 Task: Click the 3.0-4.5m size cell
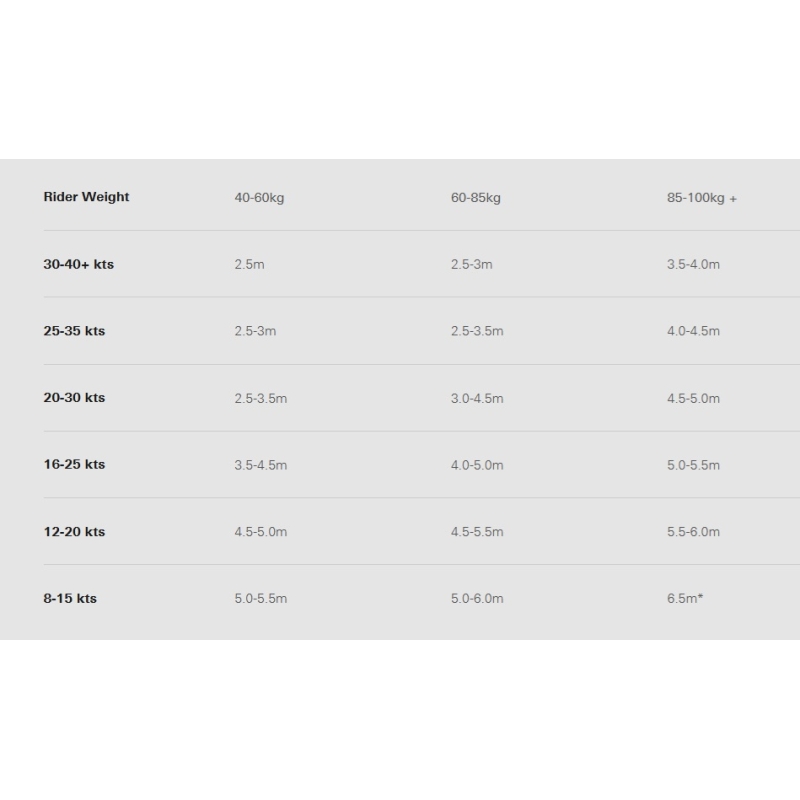pos(477,398)
